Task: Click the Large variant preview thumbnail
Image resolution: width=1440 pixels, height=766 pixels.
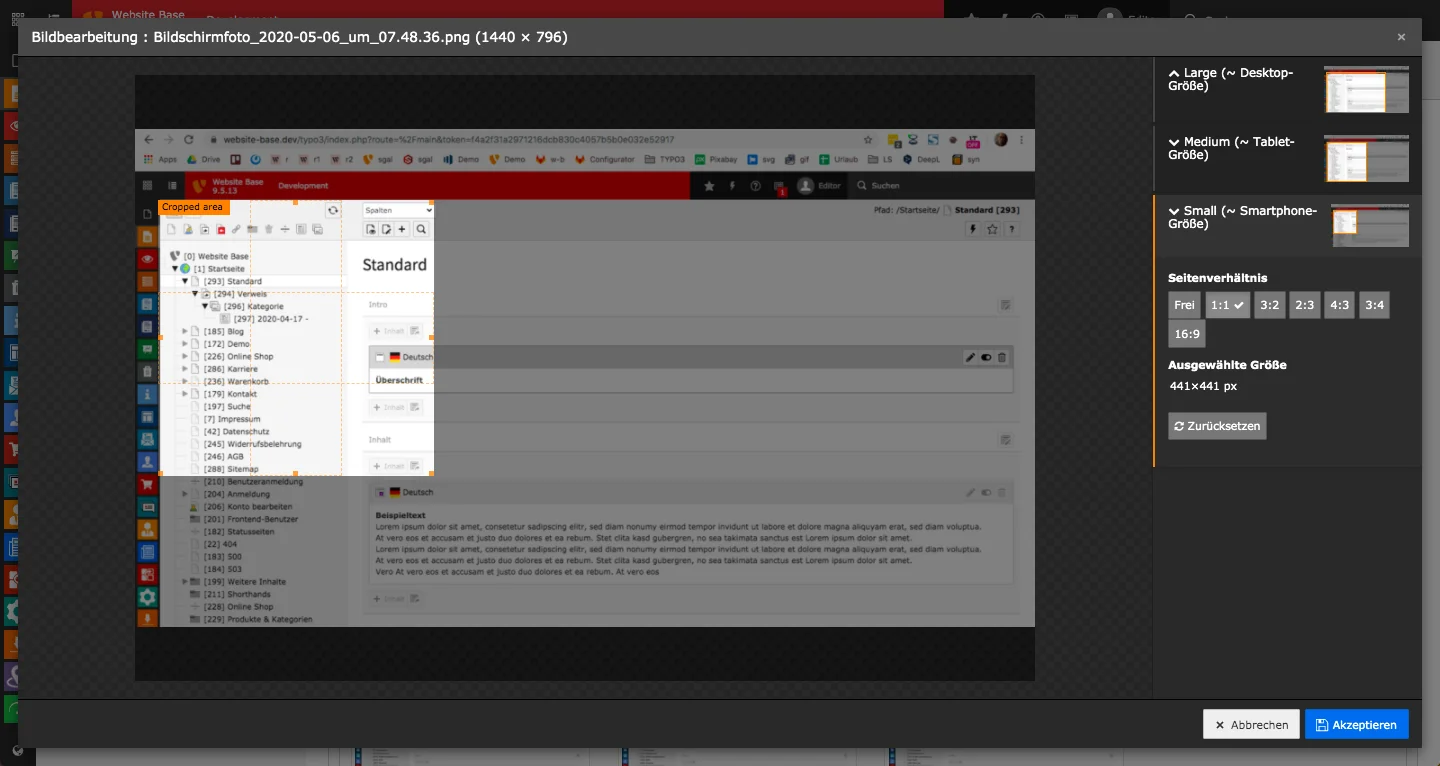Action: click(x=1366, y=90)
